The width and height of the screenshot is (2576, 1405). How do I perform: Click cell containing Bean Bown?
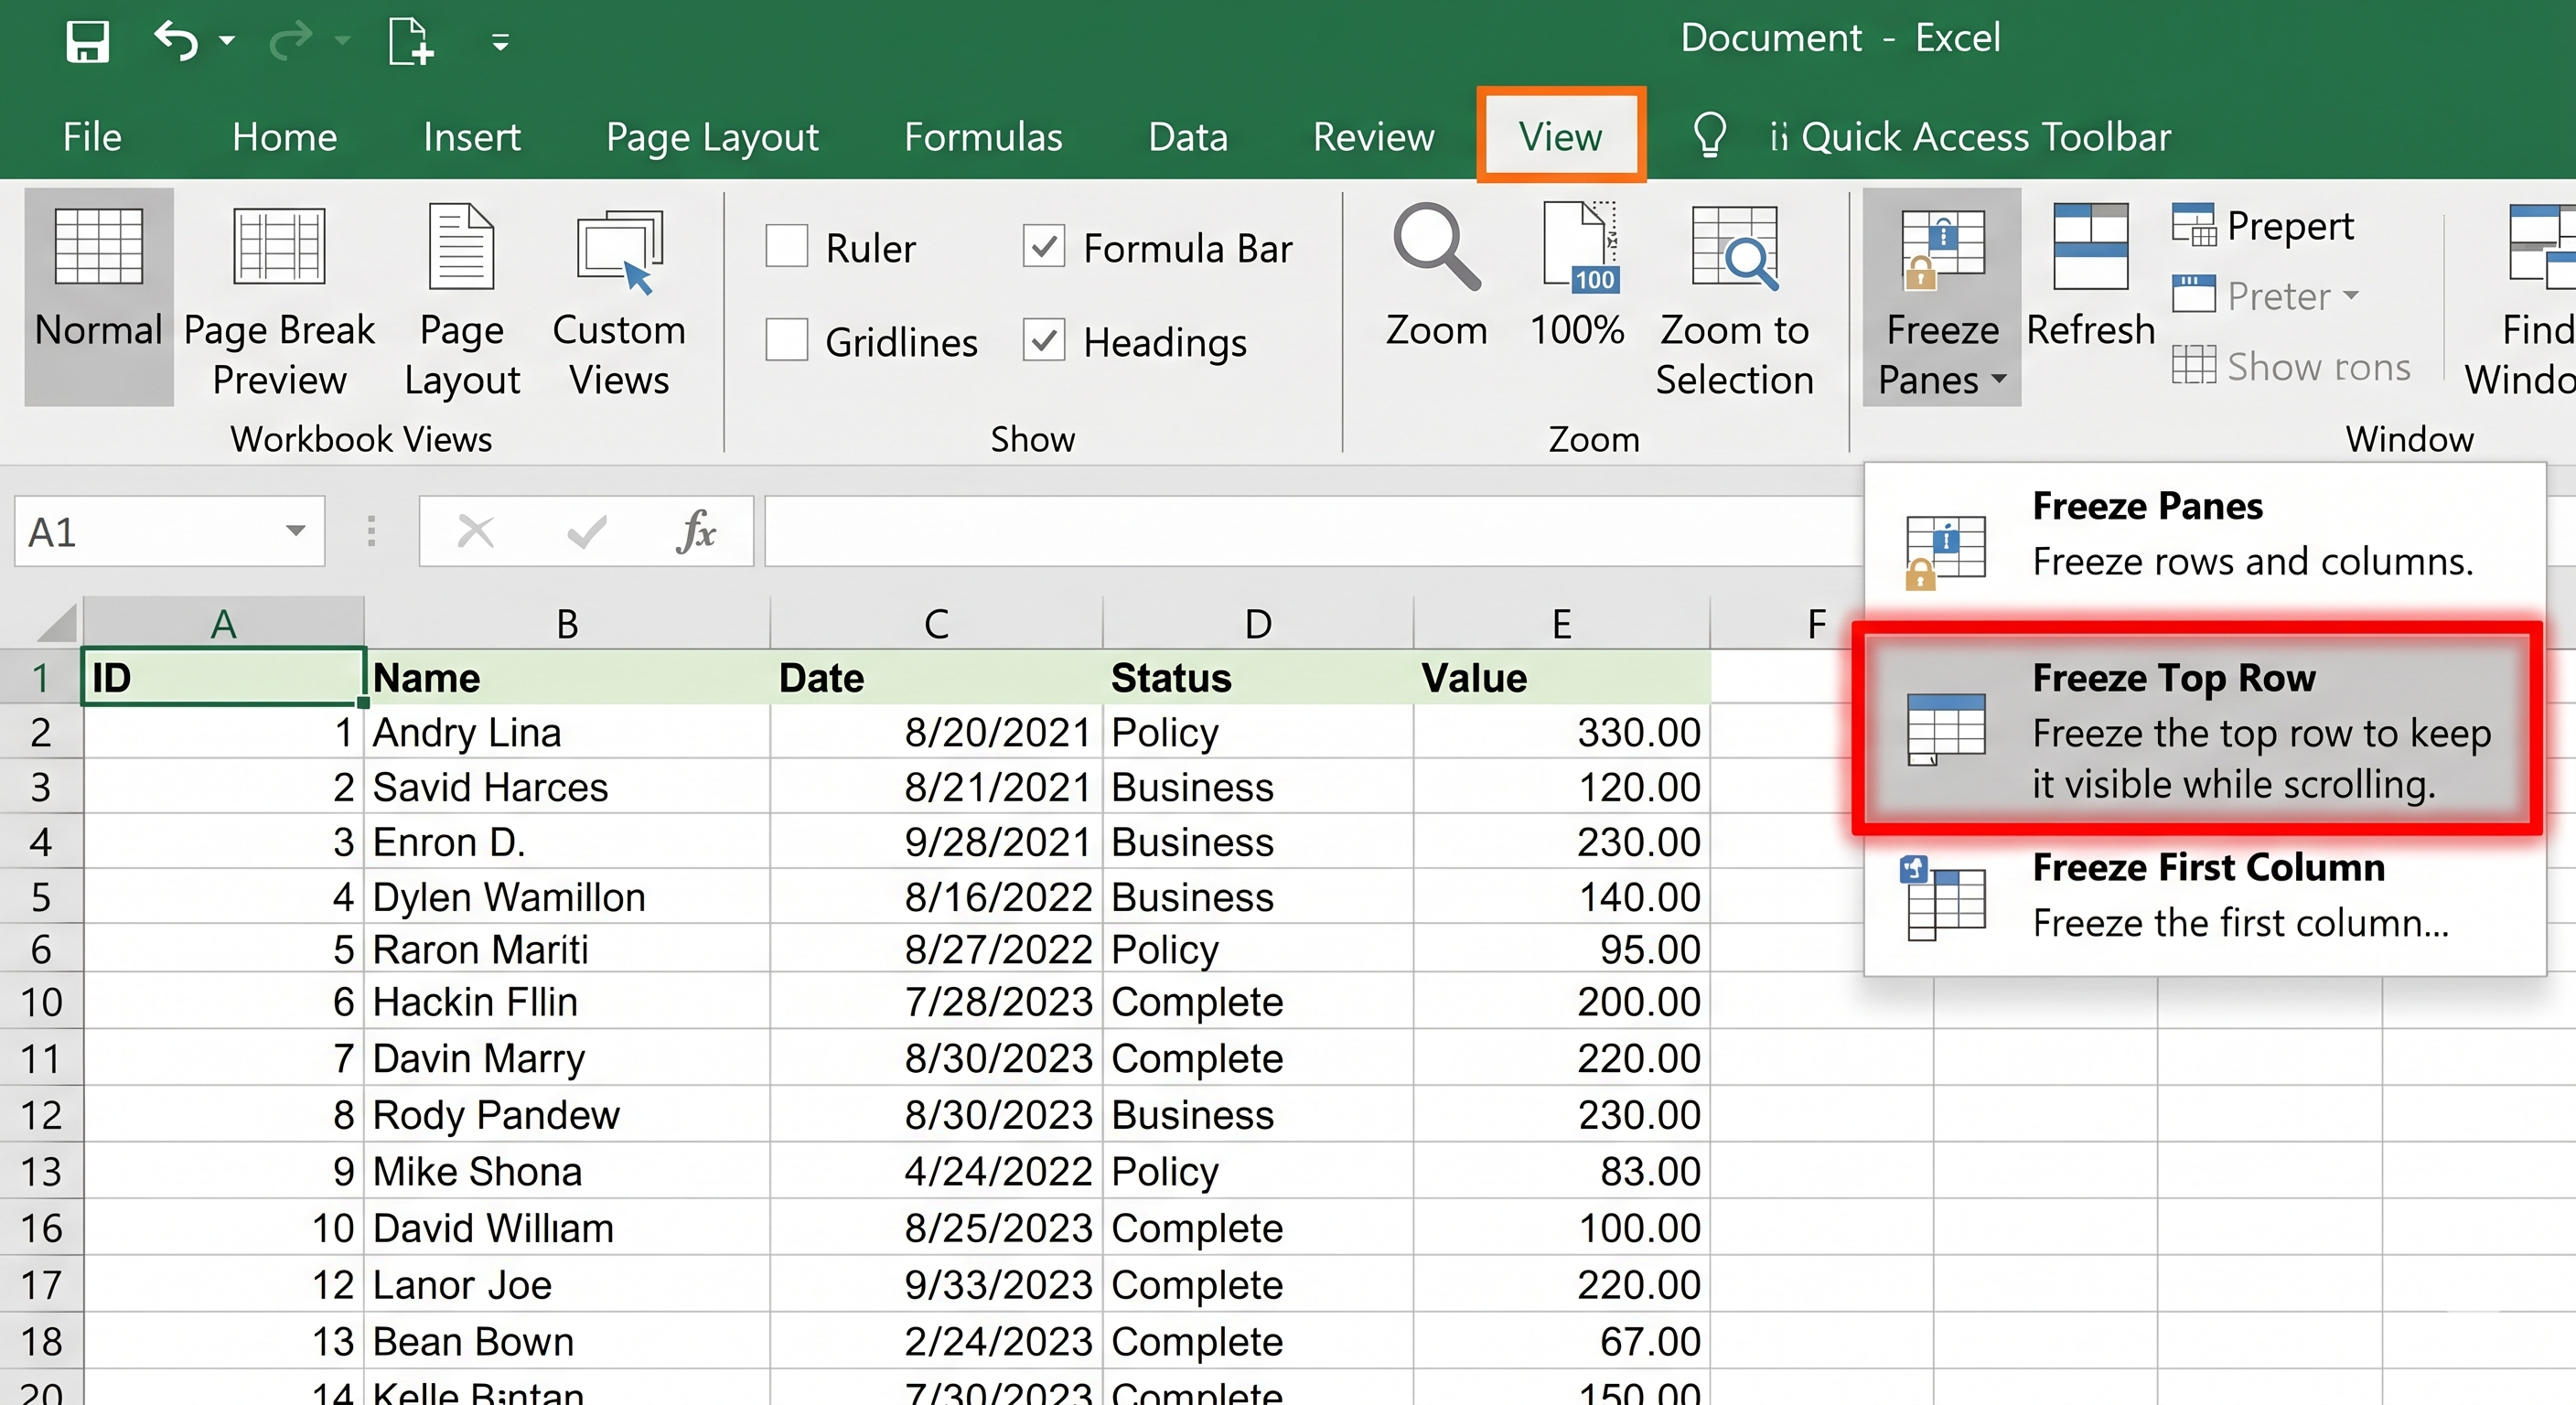tap(567, 1341)
